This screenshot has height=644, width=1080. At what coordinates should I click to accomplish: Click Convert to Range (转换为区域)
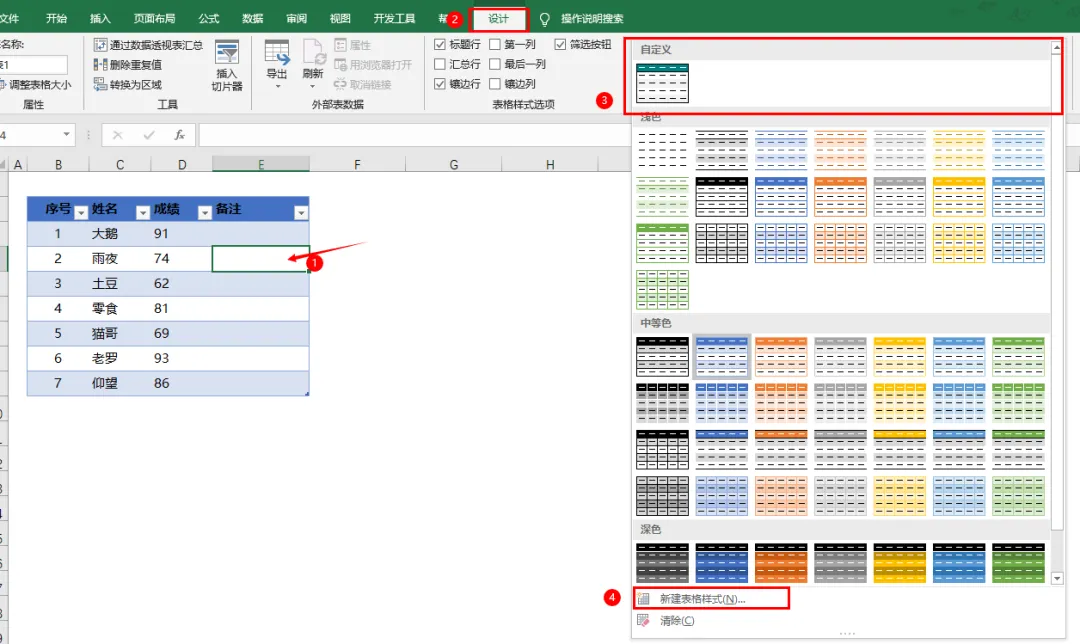tap(127, 85)
